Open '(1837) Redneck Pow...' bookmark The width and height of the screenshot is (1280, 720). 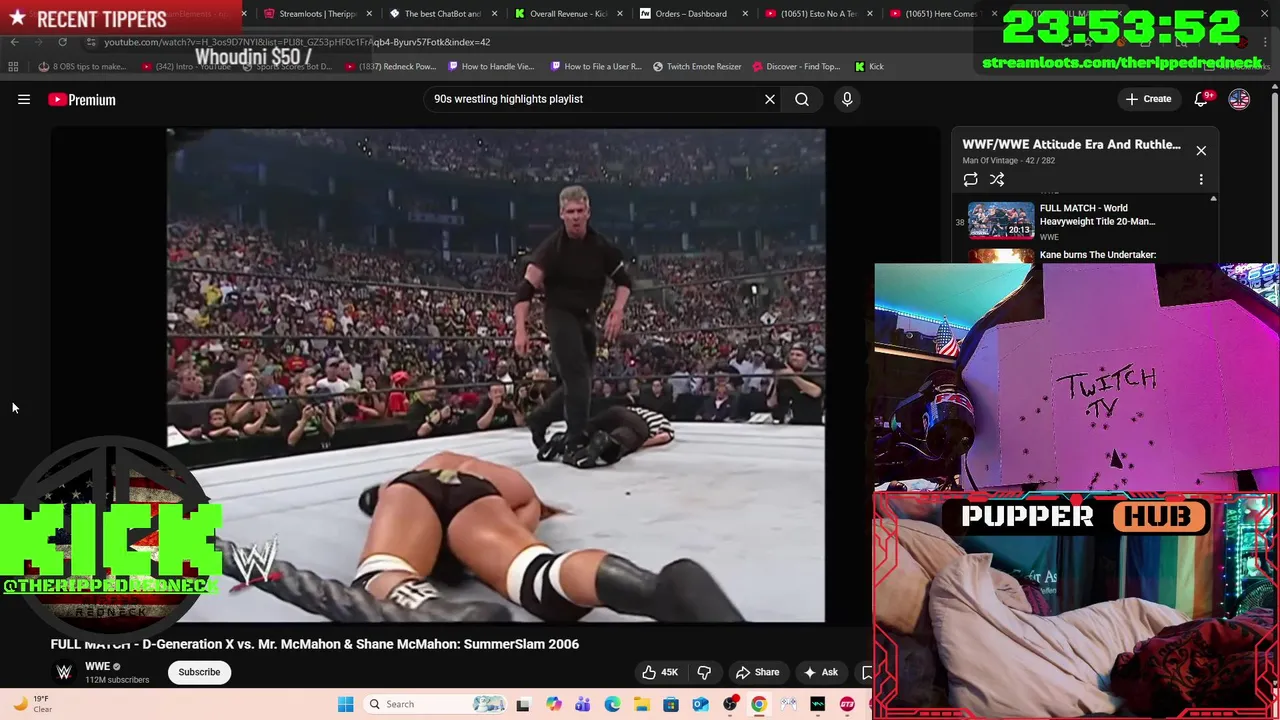click(x=390, y=66)
